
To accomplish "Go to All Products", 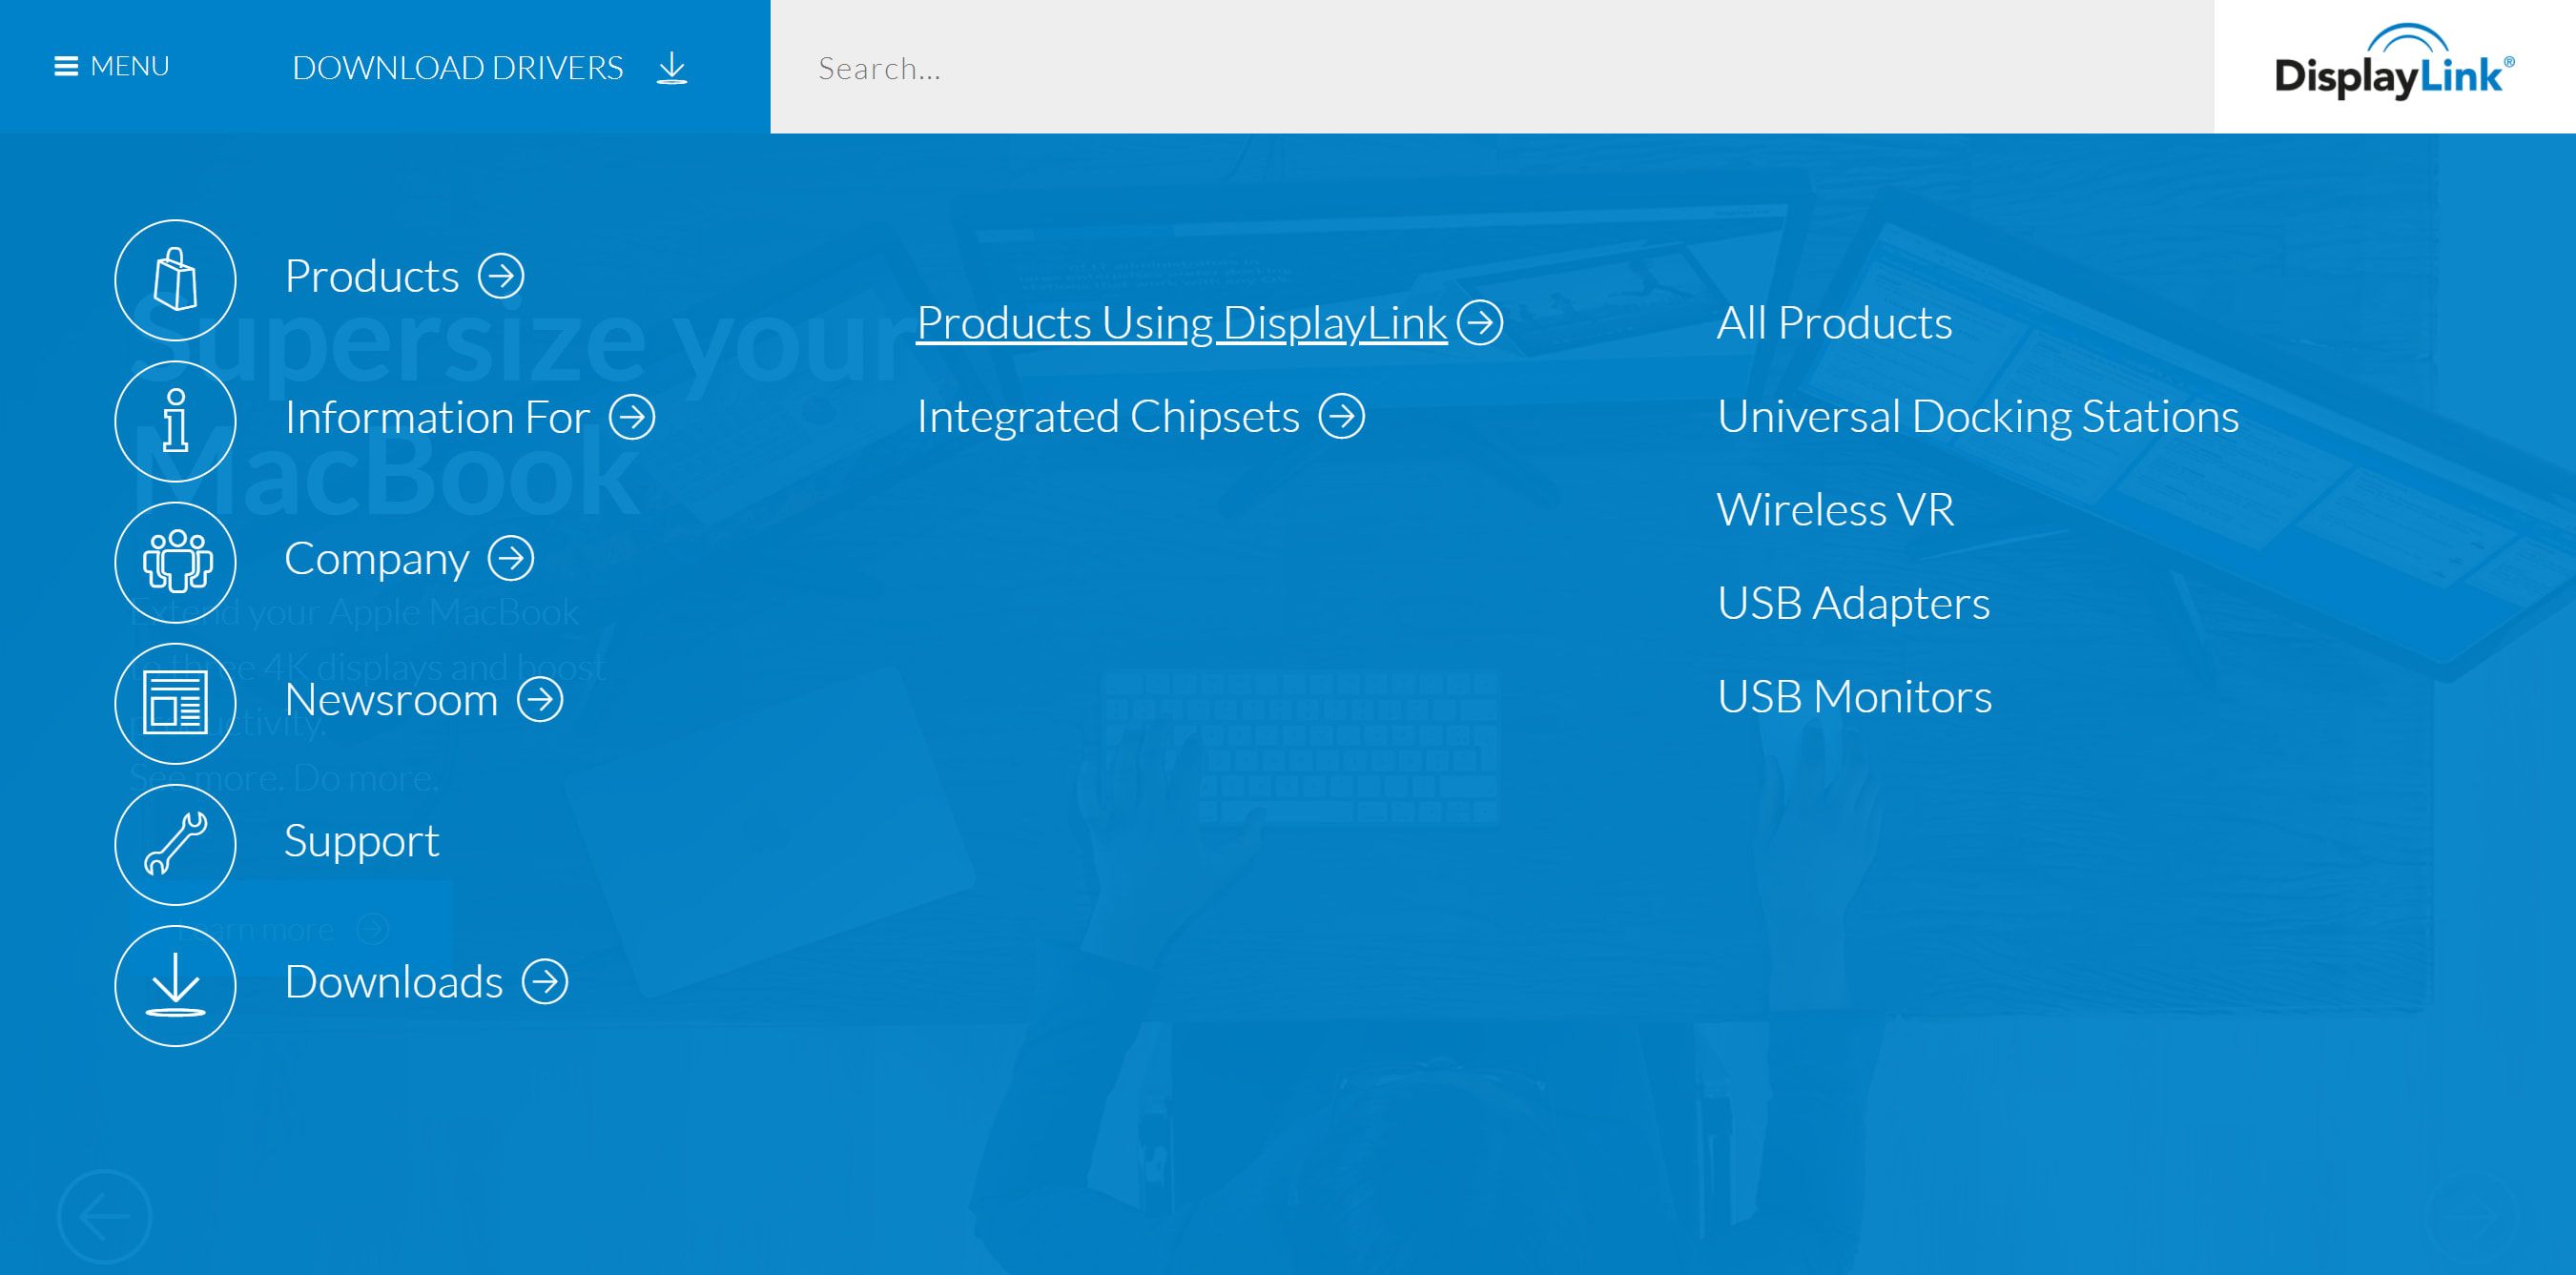I will [x=1834, y=323].
